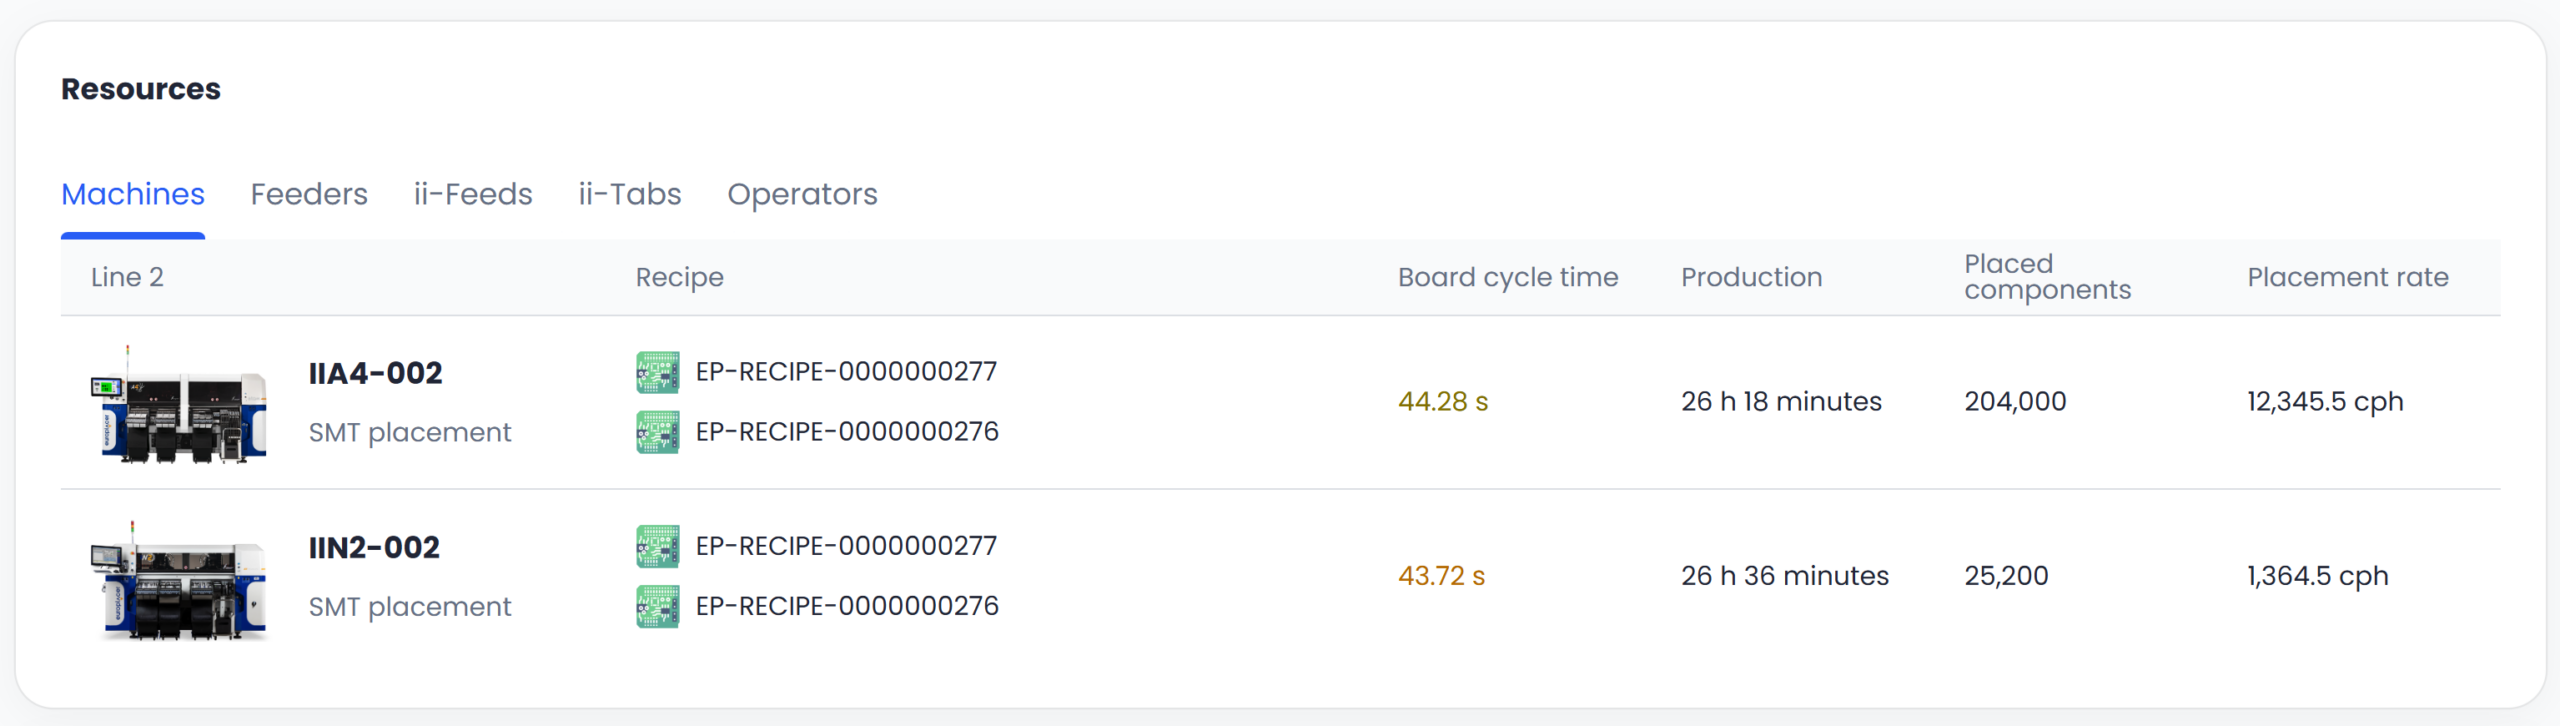The height and width of the screenshot is (726, 2560).
Task: Switch to the Feeders tab
Action: (309, 194)
